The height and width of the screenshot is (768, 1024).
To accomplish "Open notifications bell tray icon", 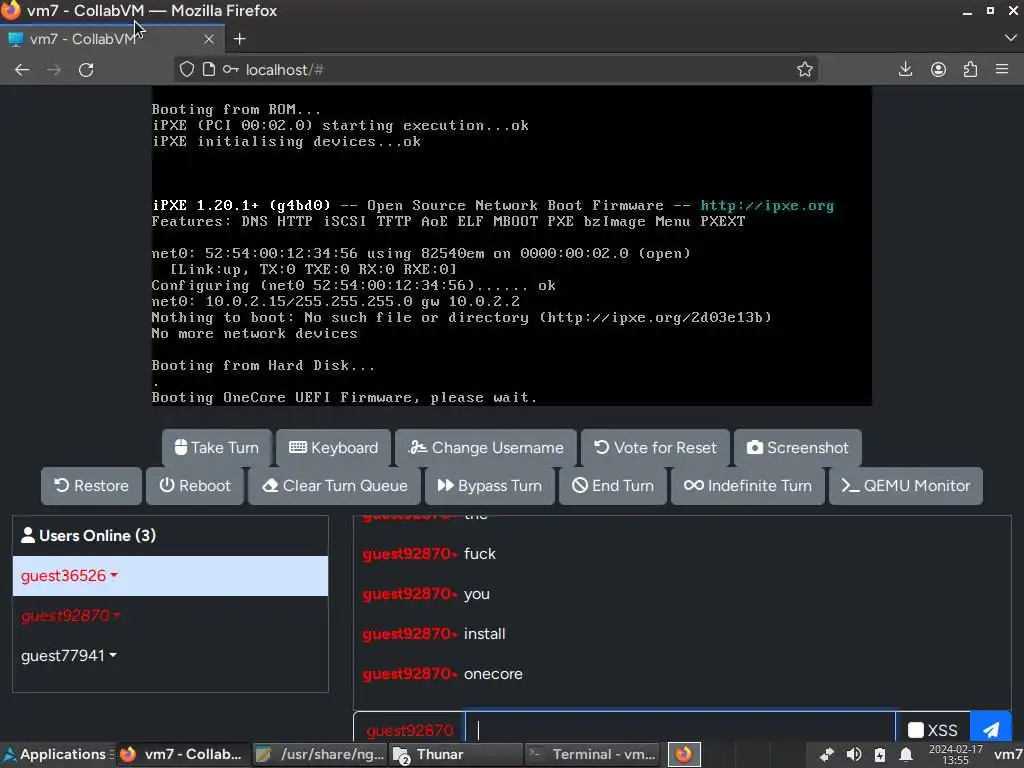I will coord(906,754).
